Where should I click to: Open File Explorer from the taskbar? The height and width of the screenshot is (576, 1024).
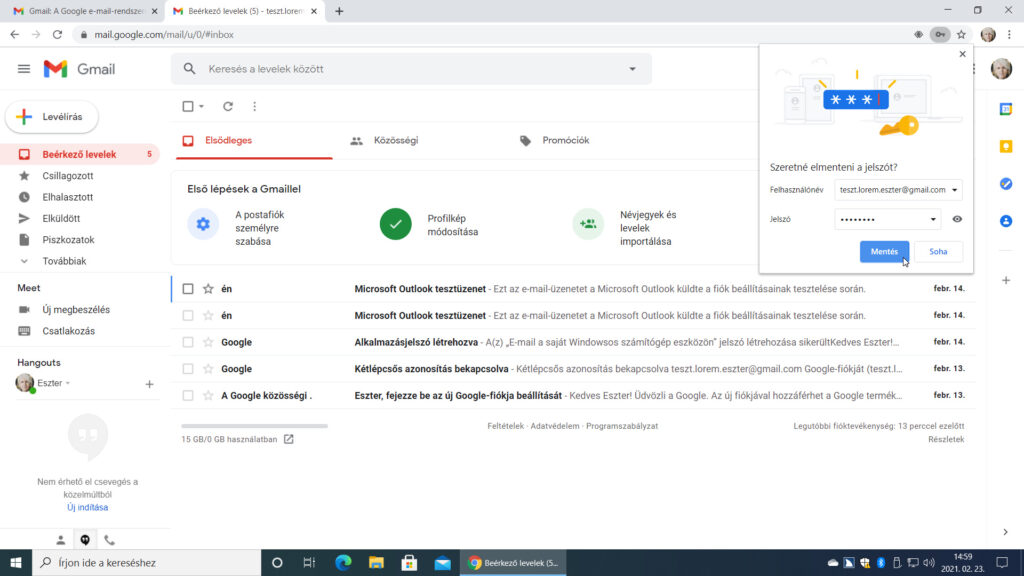pyautogui.click(x=376, y=562)
